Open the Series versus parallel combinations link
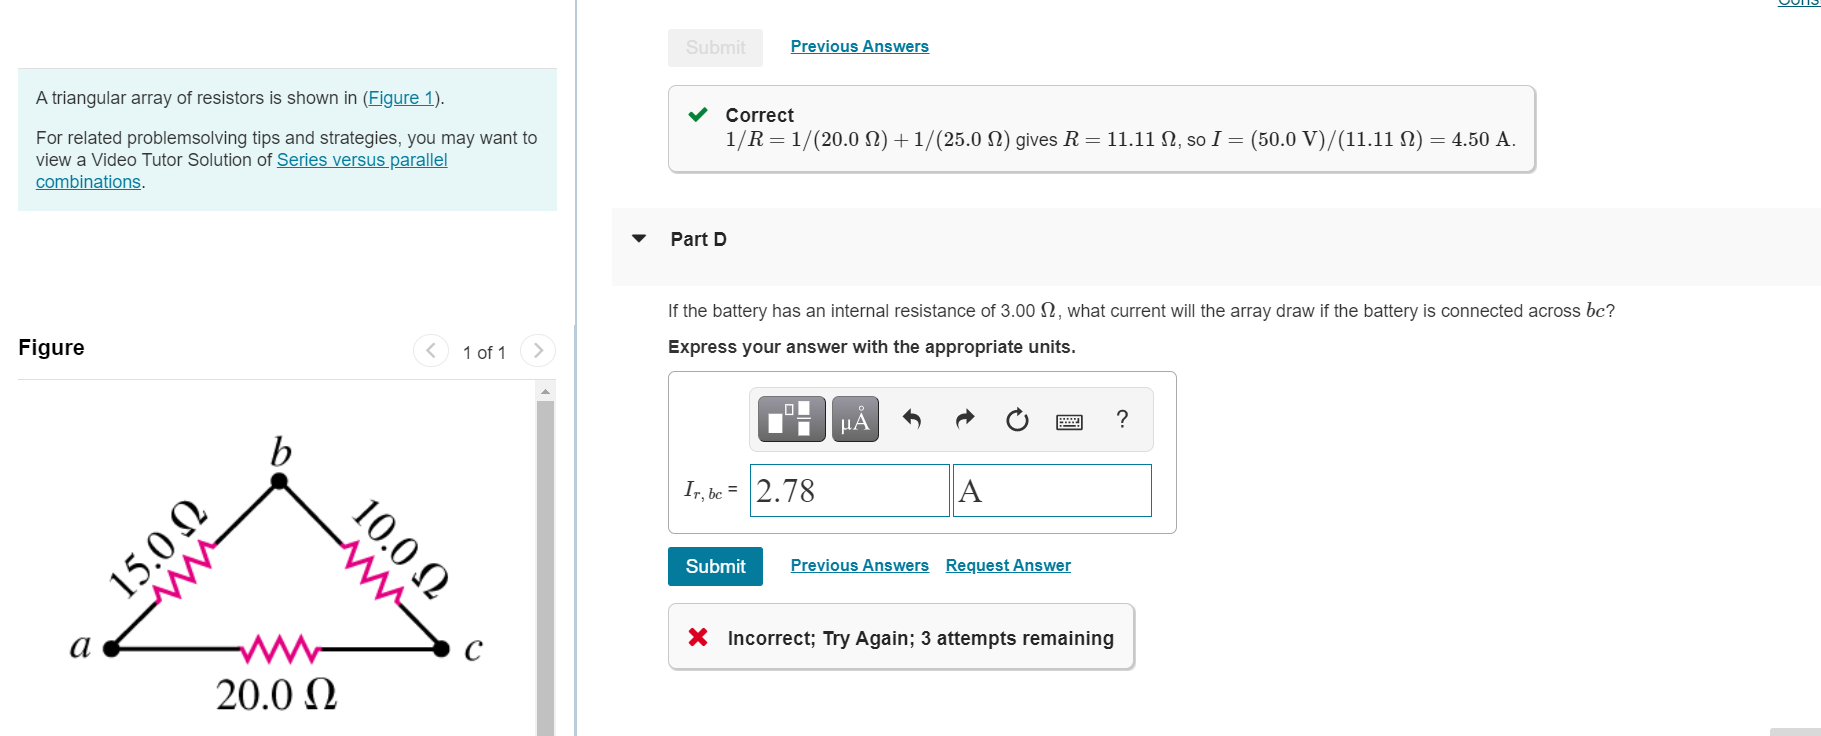 [361, 159]
